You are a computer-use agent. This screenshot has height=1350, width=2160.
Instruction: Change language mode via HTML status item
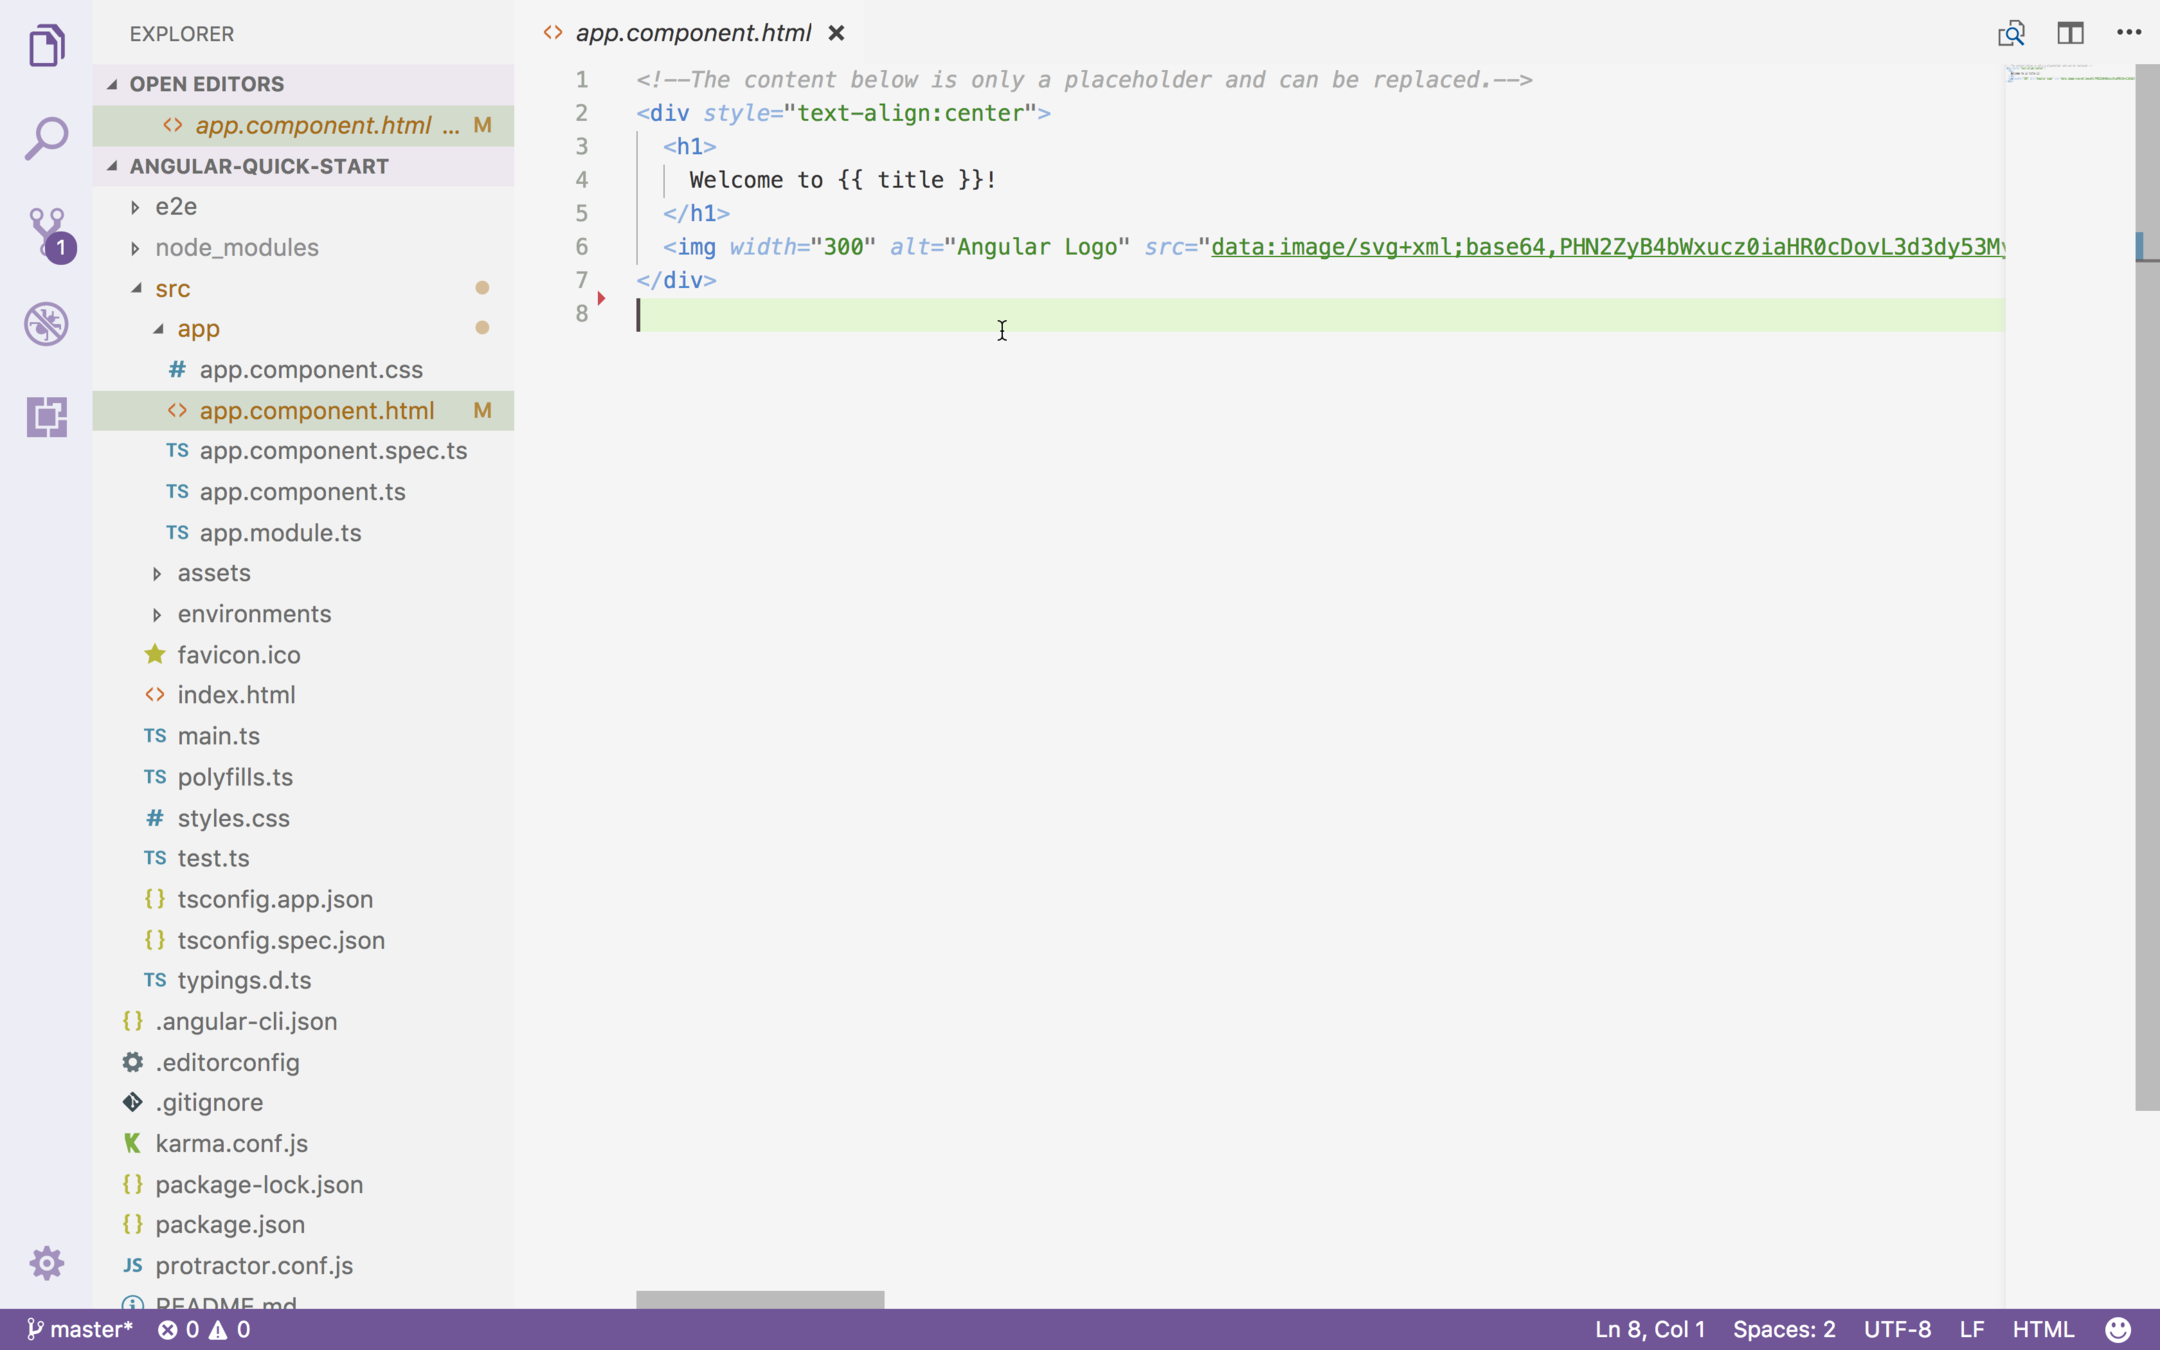pyautogui.click(x=2043, y=1329)
